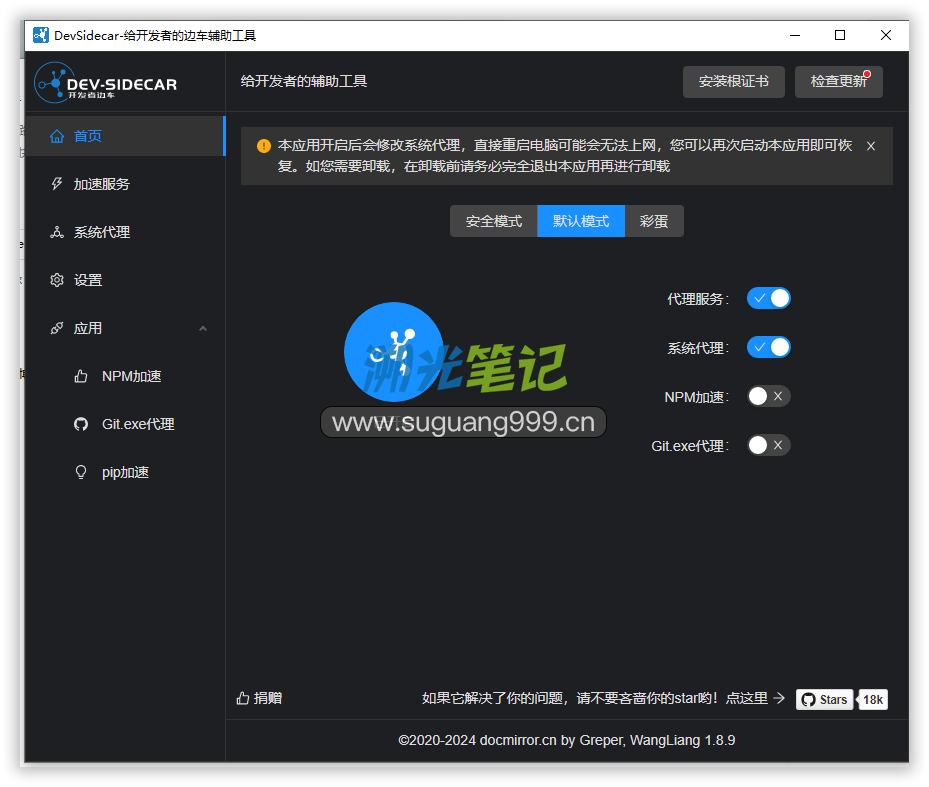Open the pip加速 submenu item
The width and height of the screenshot is (929, 787).
(125, 472)
